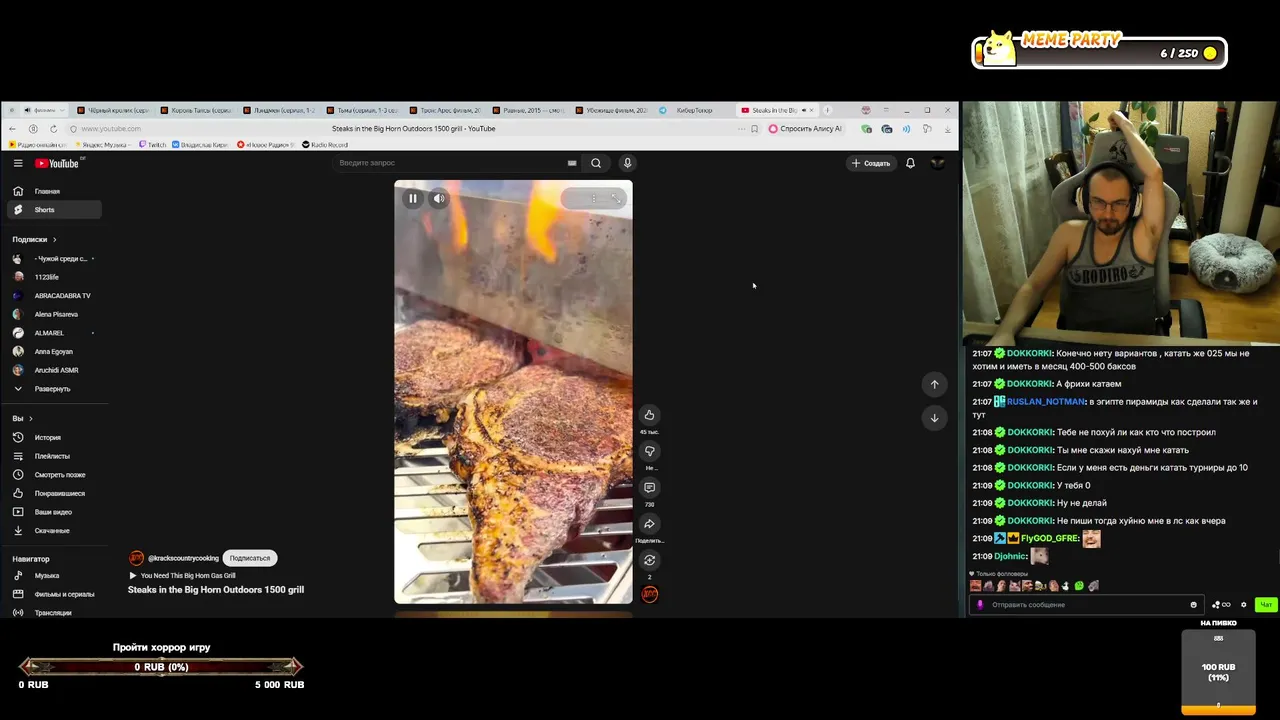Click the Подписаться (Subscribe) button
This screenshot has height=720, width=1280.
tap(250, 558)
